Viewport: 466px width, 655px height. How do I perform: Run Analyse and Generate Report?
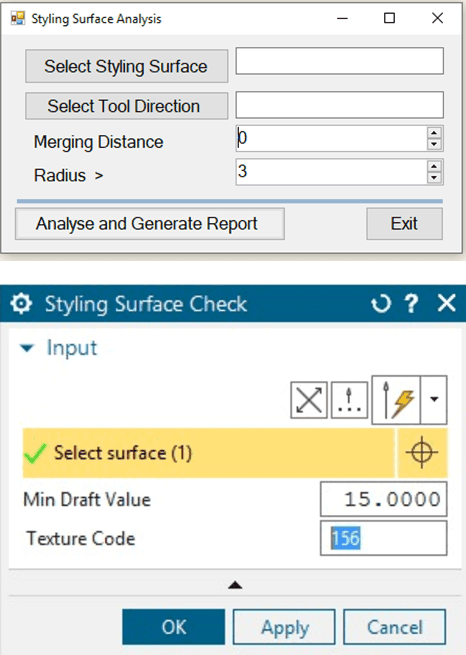point(150,224)
